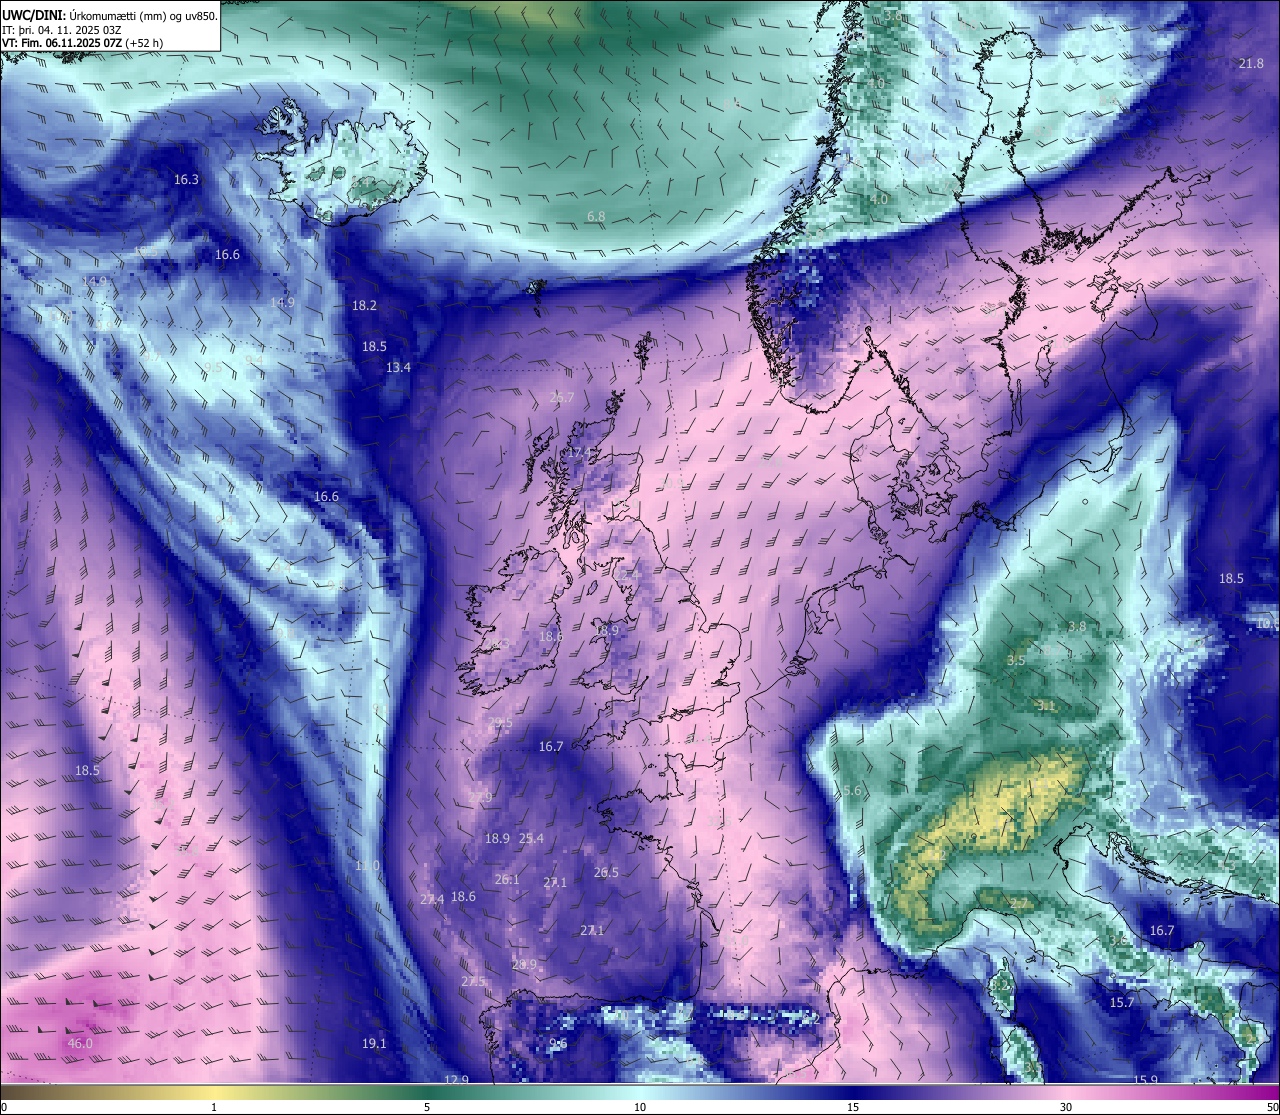Click the 1 tick on the color scale
The width and height of the screenshot is (1280, 1115).
(214, 1107)
